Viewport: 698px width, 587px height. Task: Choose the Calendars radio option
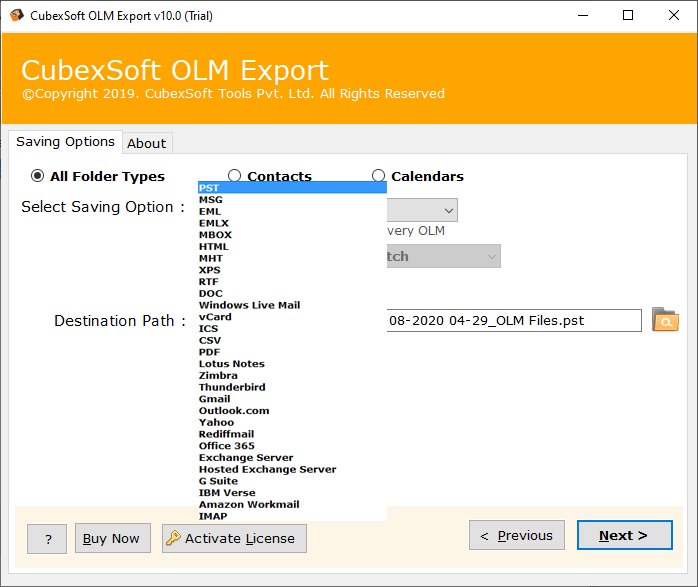pyautogui.click(x=379, y=176)
